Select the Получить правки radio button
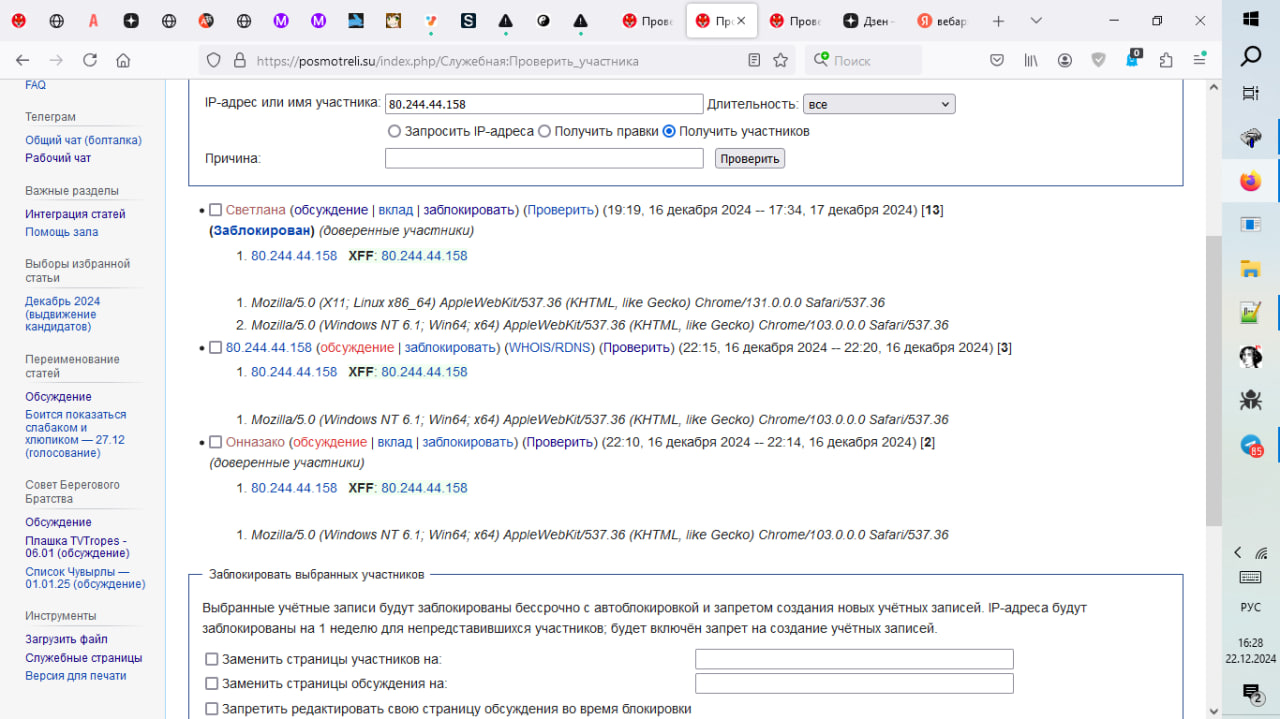The height and width of the screenshot is (719, 1280). click(x=544, y=131)
